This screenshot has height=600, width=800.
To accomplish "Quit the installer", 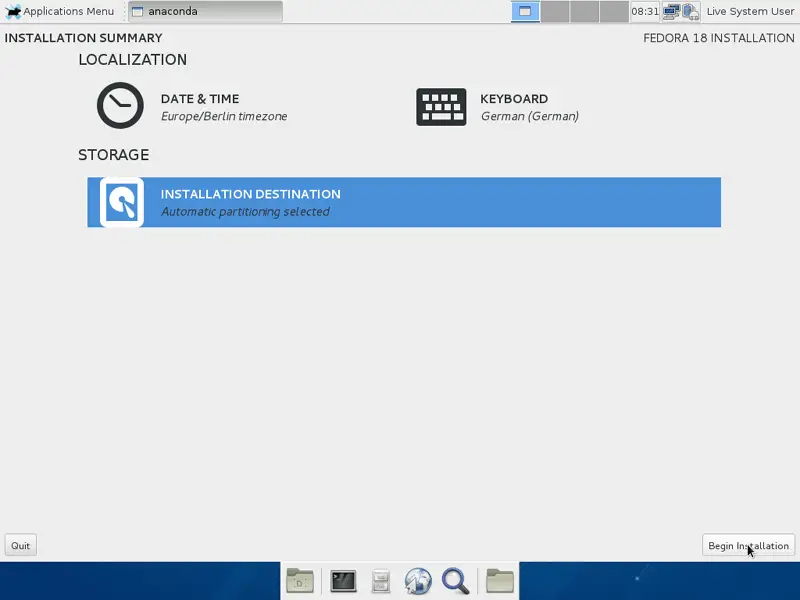I will (x=20, y=545).
